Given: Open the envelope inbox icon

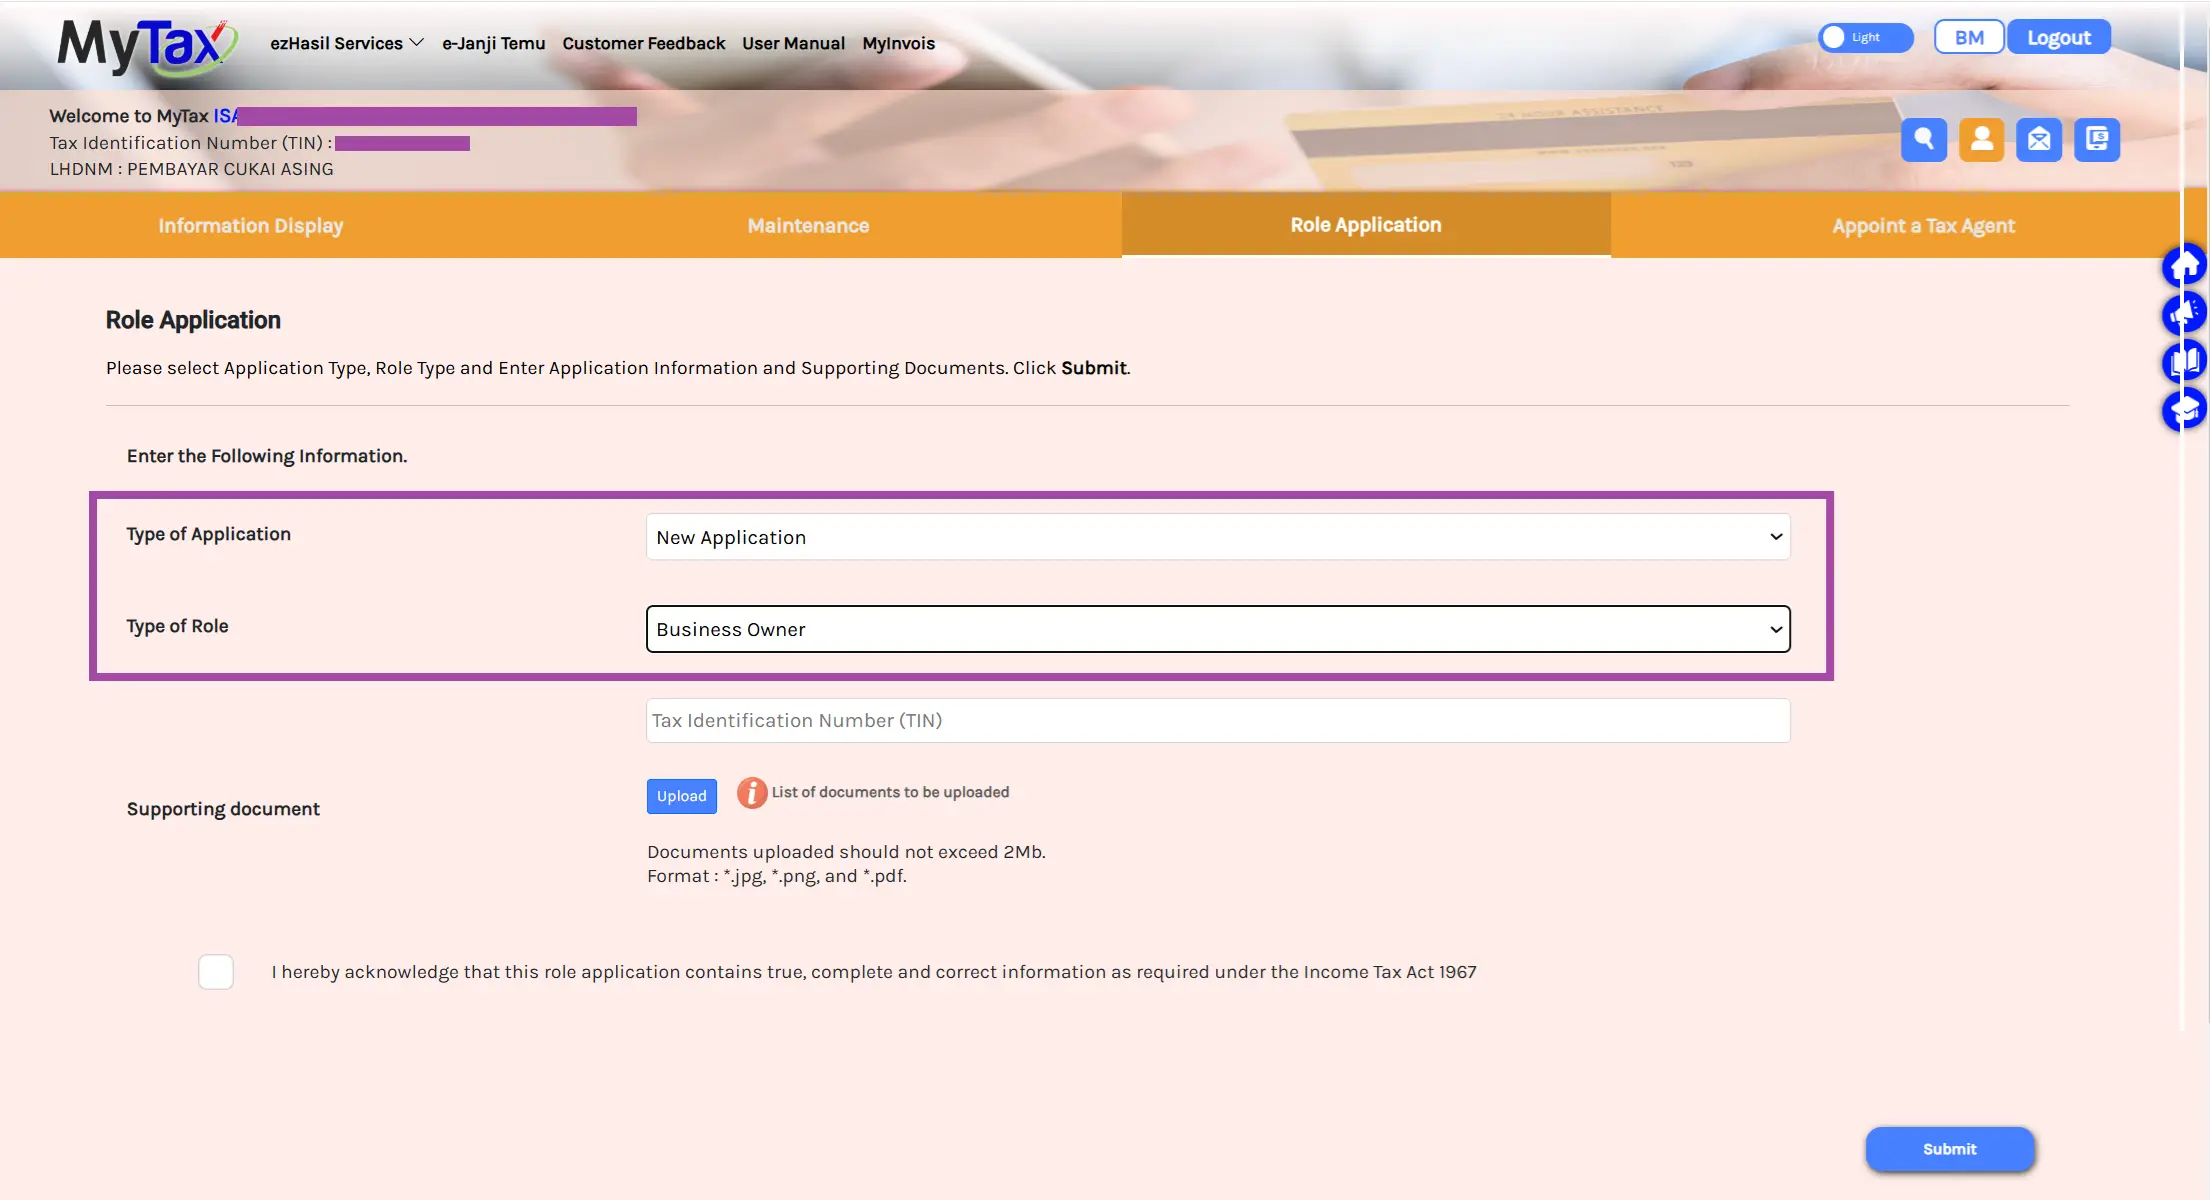Looking at the screenshot, I should [x=2039, y=140].
